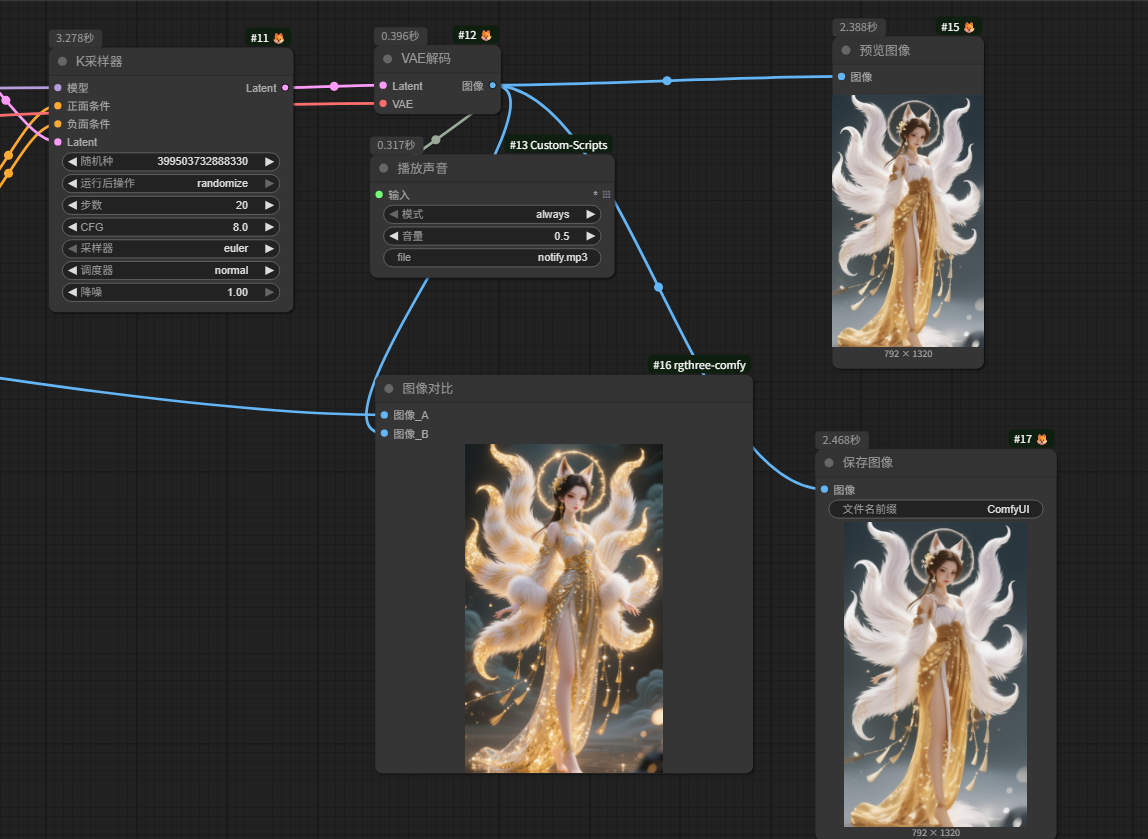1148x839 pixels.
Task: Collapse the 预览图像 node via its title dot
Action: [846, 51]
